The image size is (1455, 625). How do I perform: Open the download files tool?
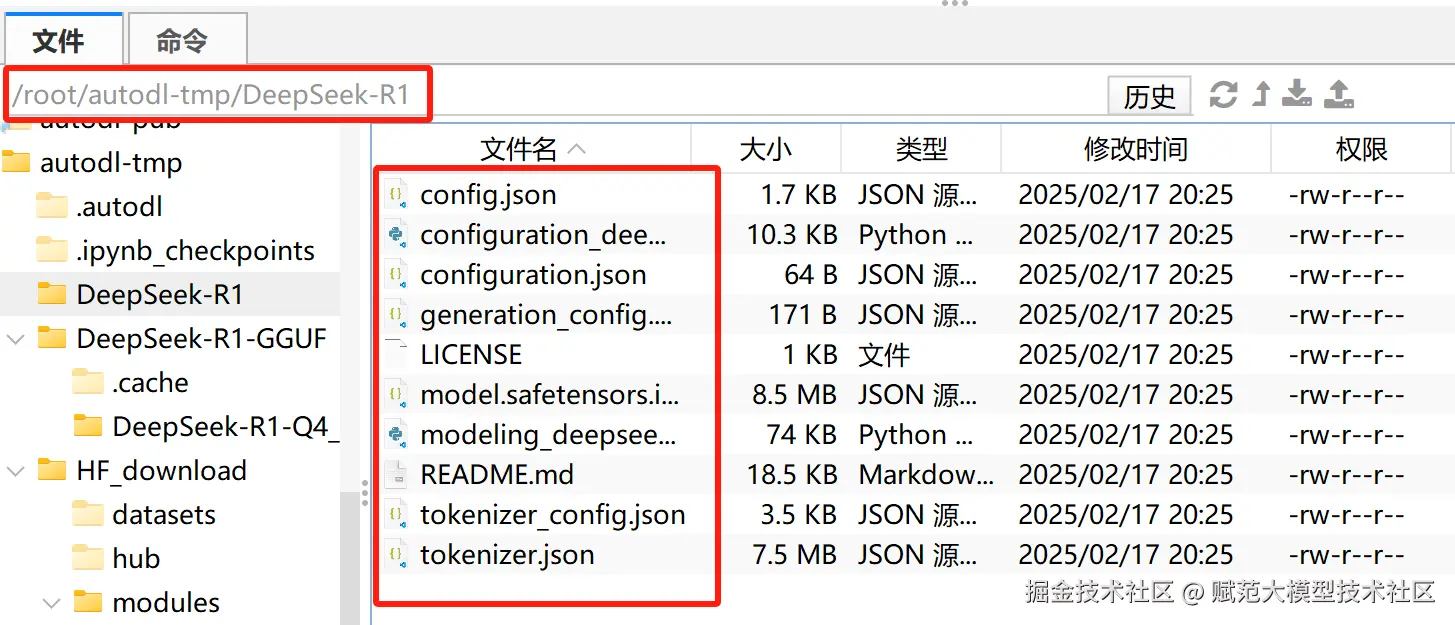pos(1297,94)
